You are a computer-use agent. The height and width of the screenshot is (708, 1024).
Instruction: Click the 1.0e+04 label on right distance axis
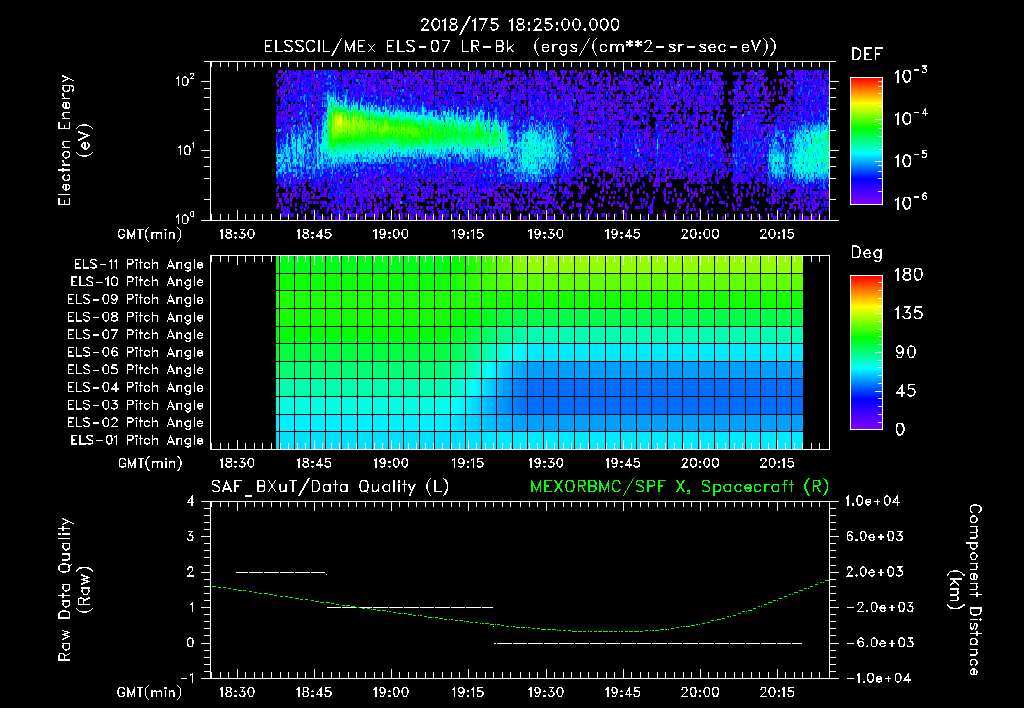873,501
